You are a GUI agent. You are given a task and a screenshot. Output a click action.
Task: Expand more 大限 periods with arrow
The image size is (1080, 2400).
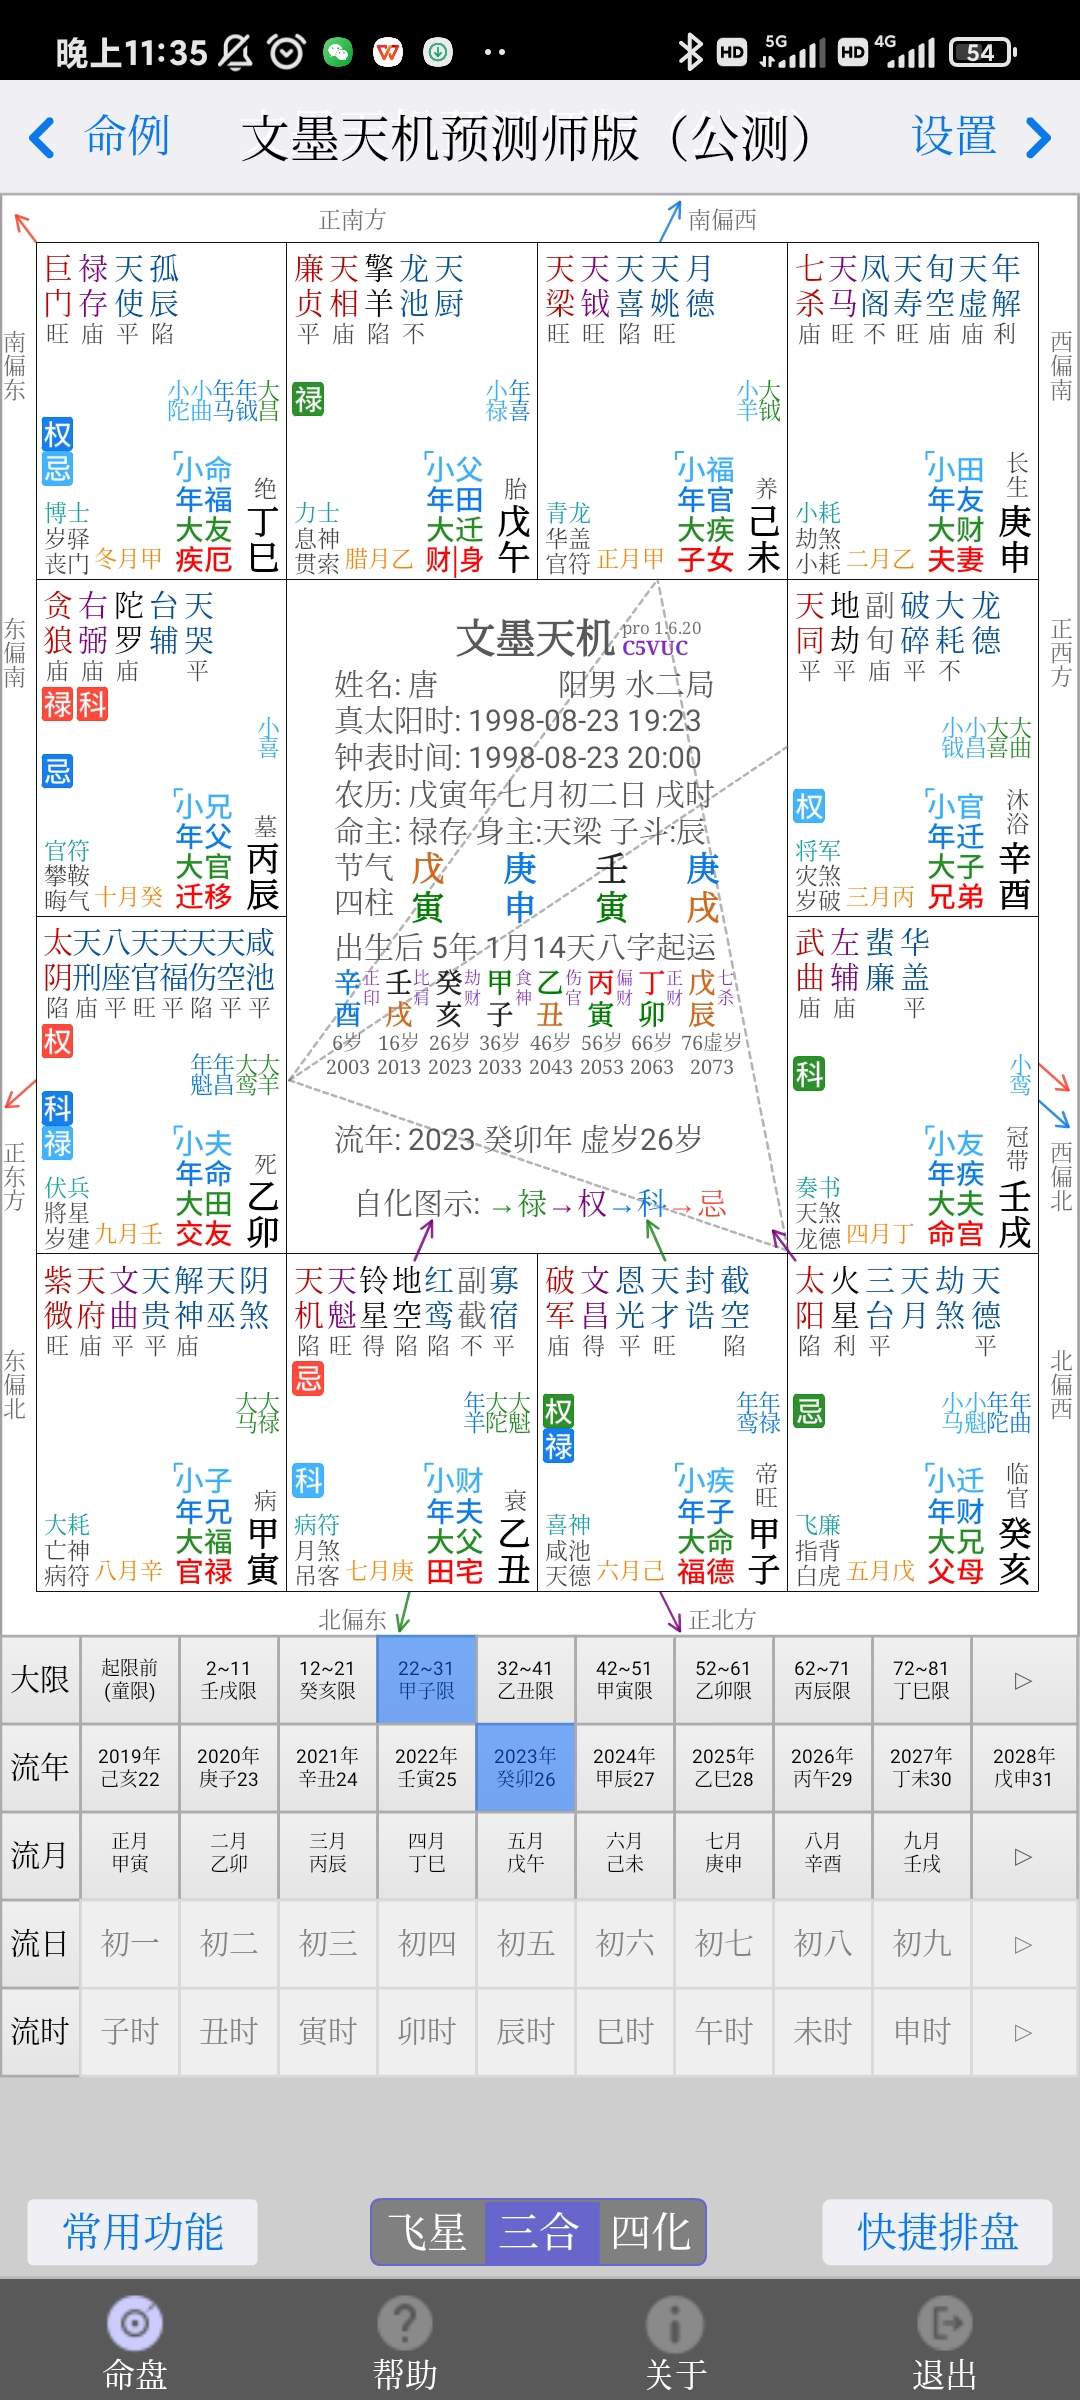[1023, 1680]
